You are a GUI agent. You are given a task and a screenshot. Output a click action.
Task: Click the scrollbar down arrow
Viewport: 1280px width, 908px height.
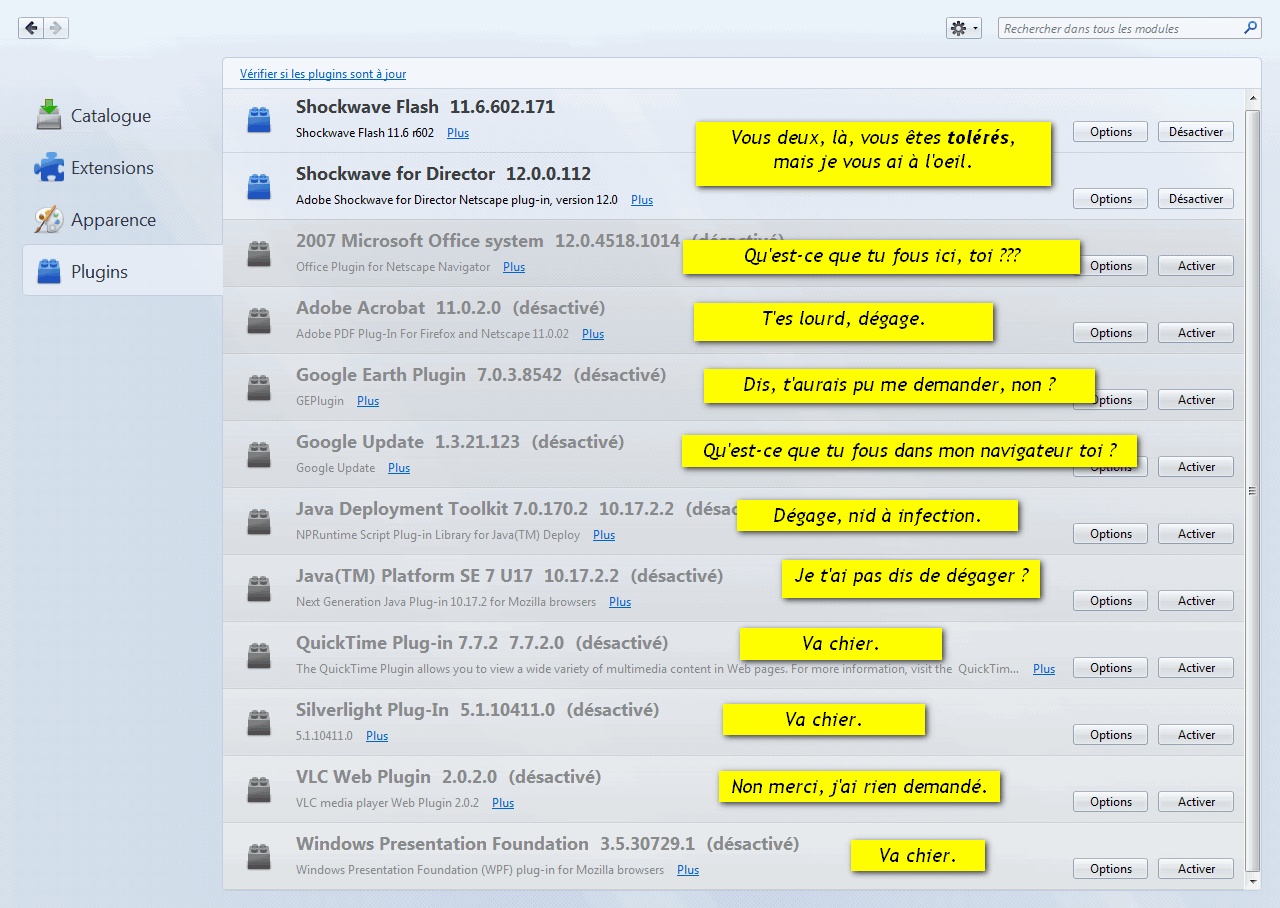[x=1253, y=882]
